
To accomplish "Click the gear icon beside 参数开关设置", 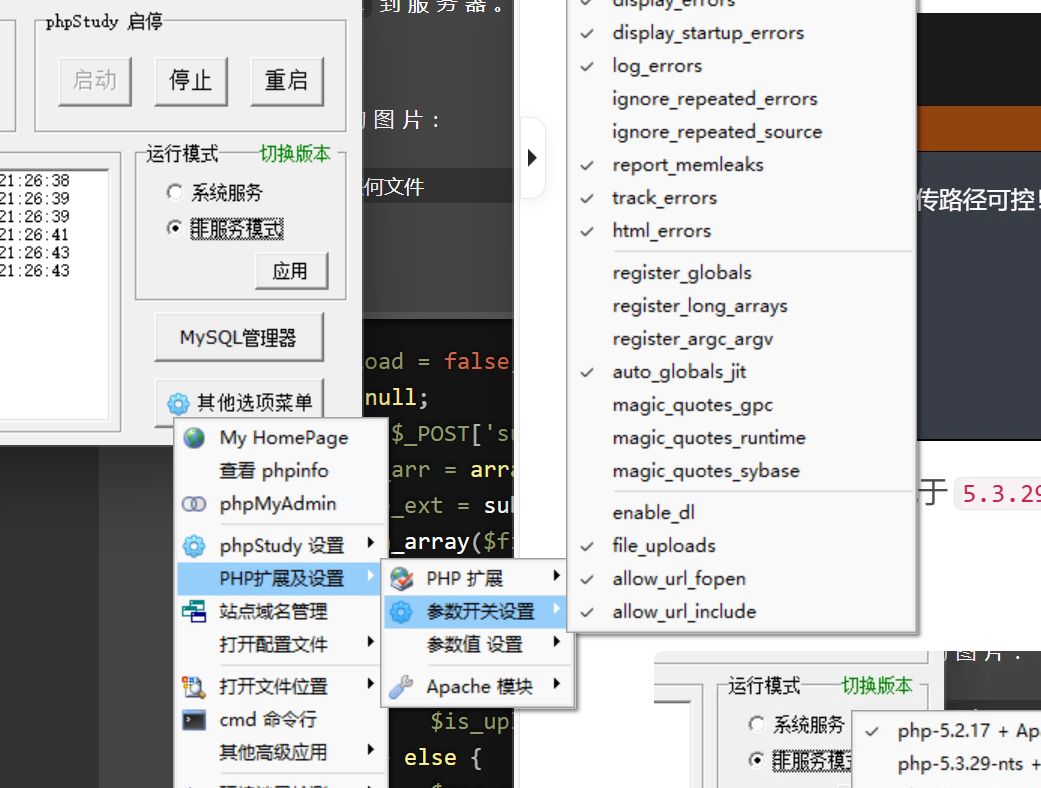I will tap(401, 611).
